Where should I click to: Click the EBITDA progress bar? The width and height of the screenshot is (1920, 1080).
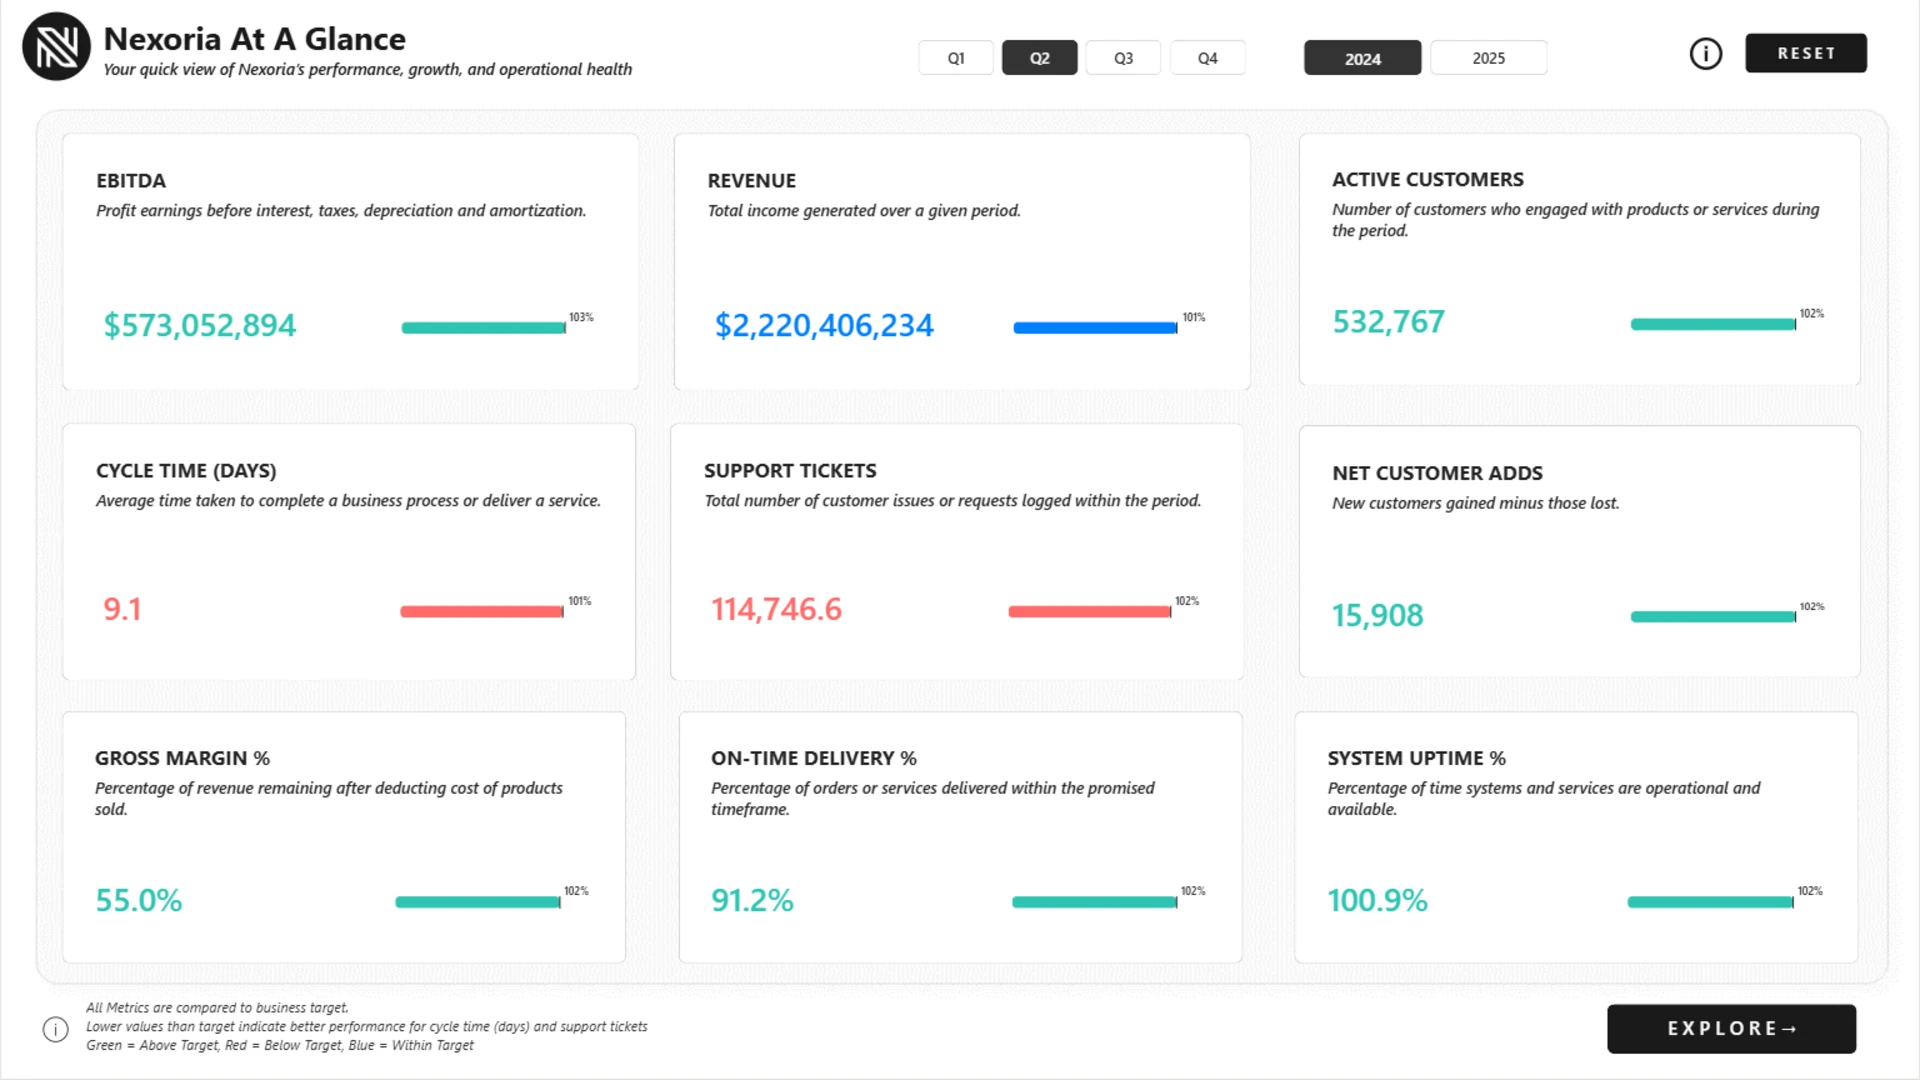(483, 328)
